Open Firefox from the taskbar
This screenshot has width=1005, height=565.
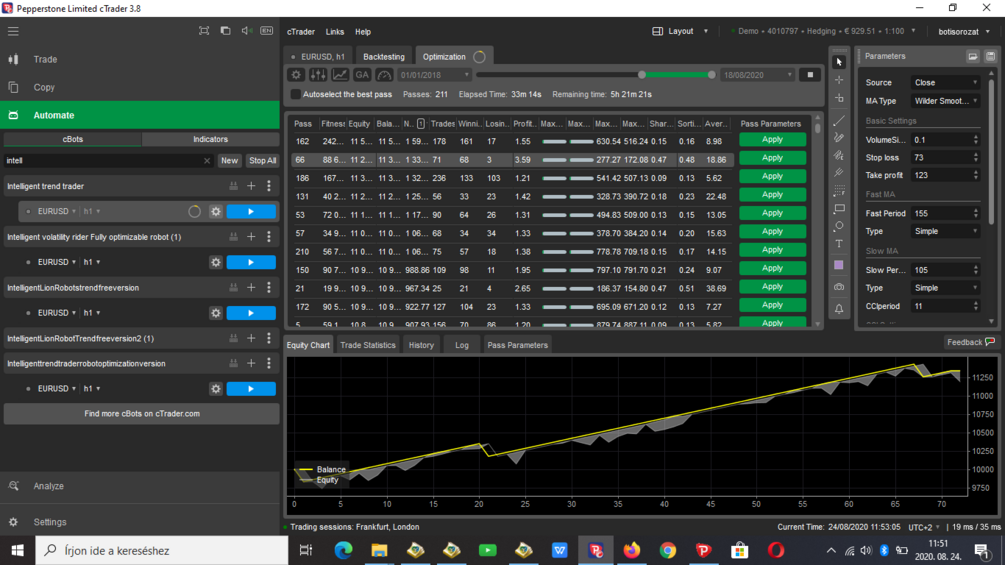click(x=632, y=550)
